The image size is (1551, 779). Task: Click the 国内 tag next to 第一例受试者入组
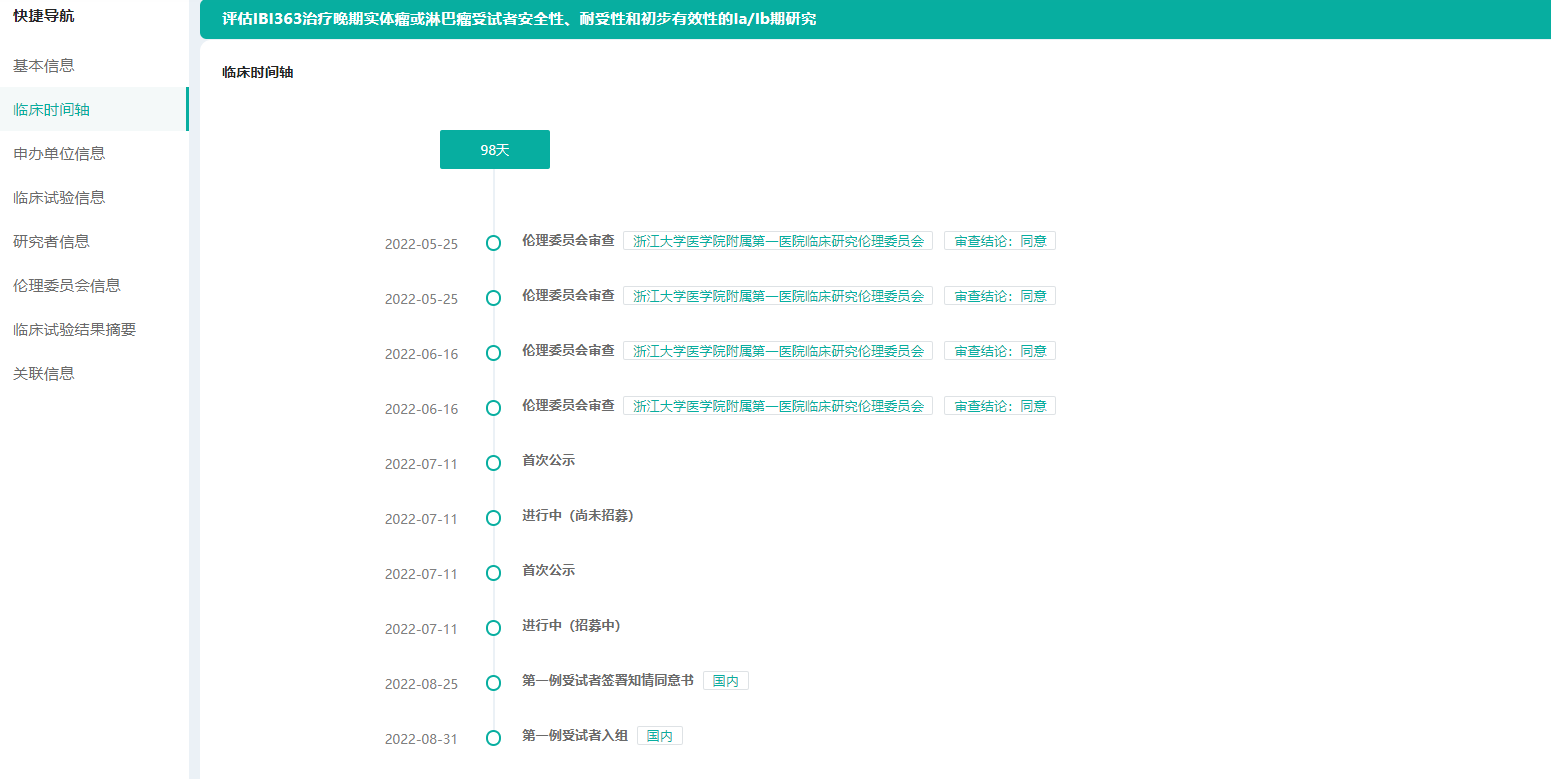coord(660,735)
